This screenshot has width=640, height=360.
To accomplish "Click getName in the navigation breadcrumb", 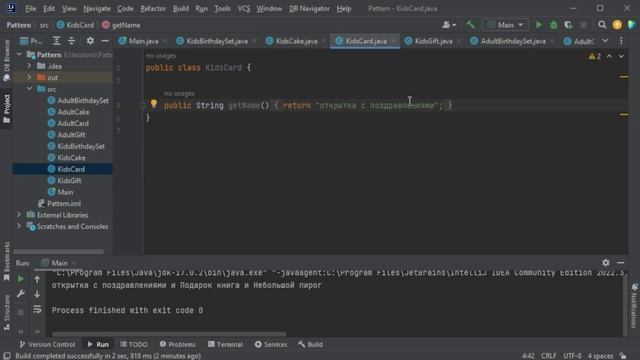I will 126,25.
